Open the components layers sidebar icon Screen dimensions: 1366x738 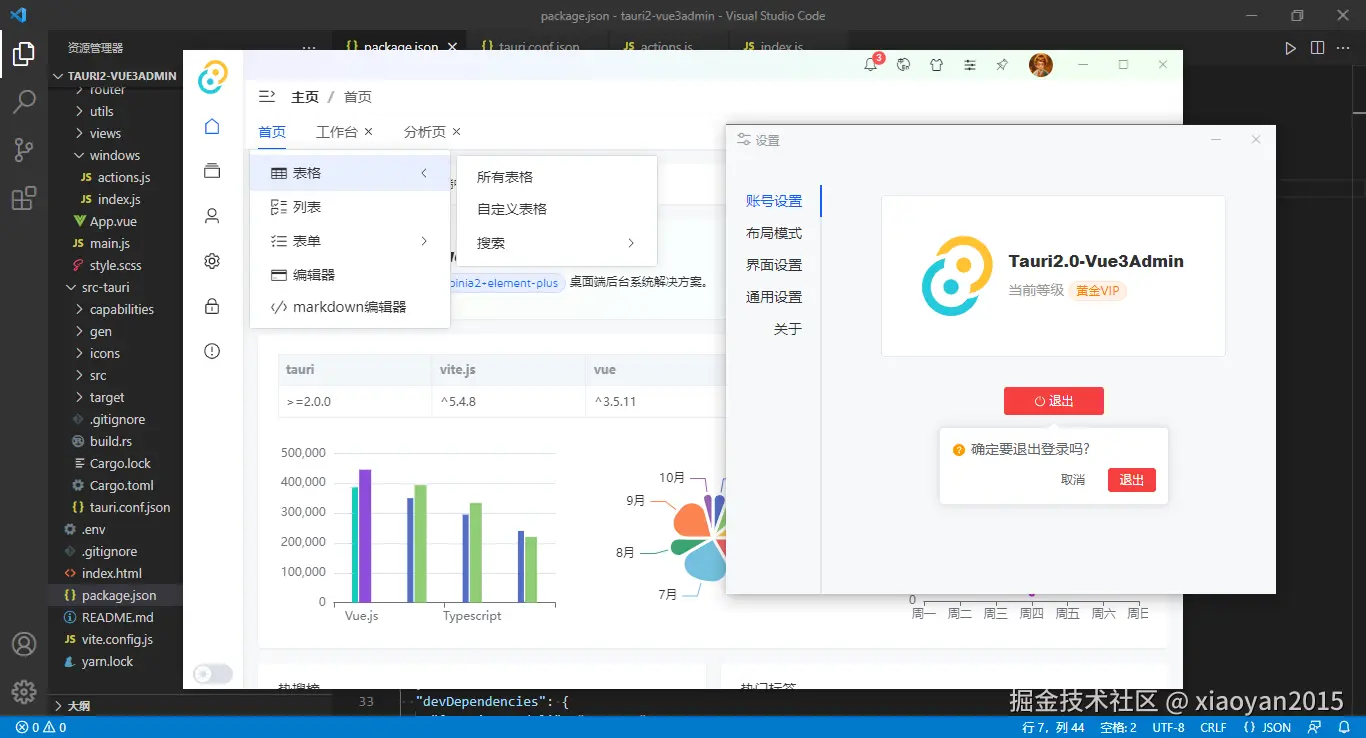(x=212, y=171)
